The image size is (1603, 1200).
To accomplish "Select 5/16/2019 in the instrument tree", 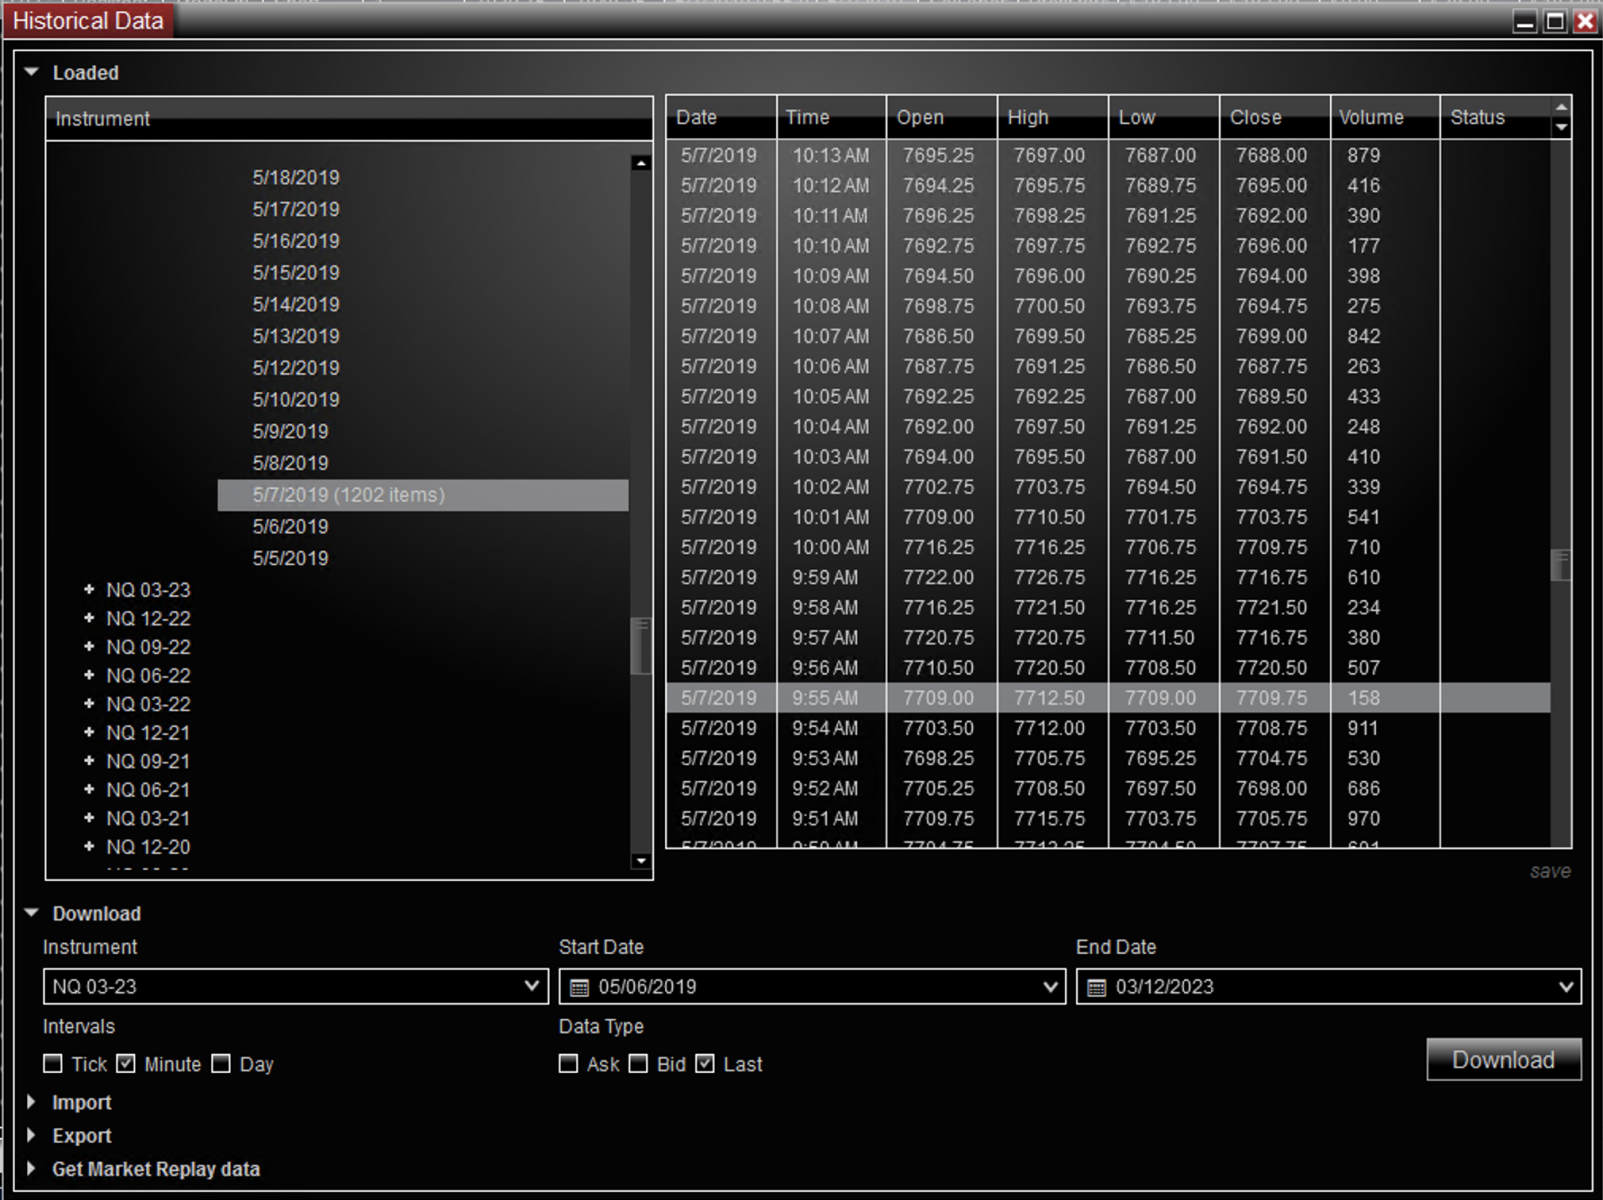I will [x=296, y=241].
